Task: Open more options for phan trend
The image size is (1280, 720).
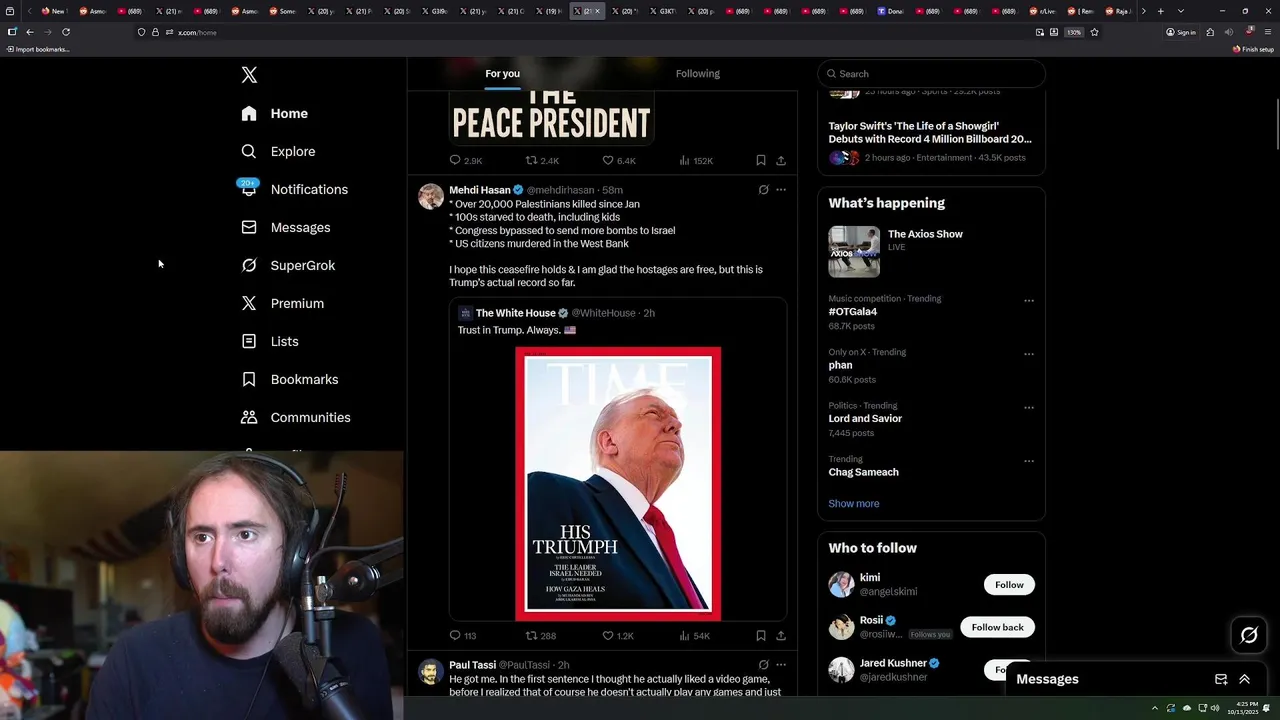Action: [1029, 355]
